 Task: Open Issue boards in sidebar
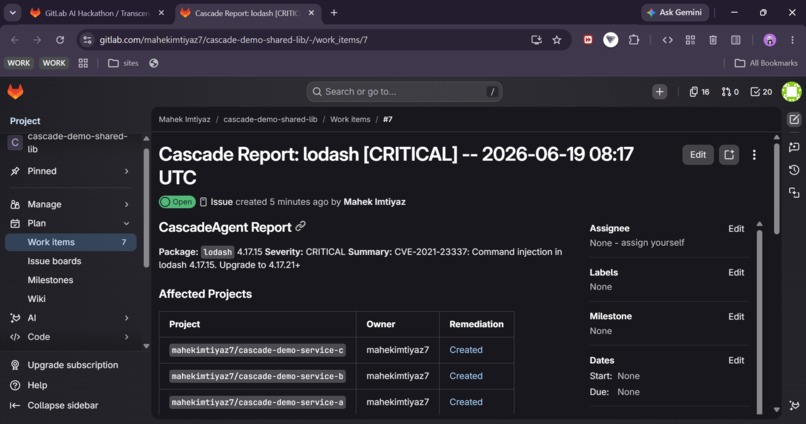click(x=54, y=261)
